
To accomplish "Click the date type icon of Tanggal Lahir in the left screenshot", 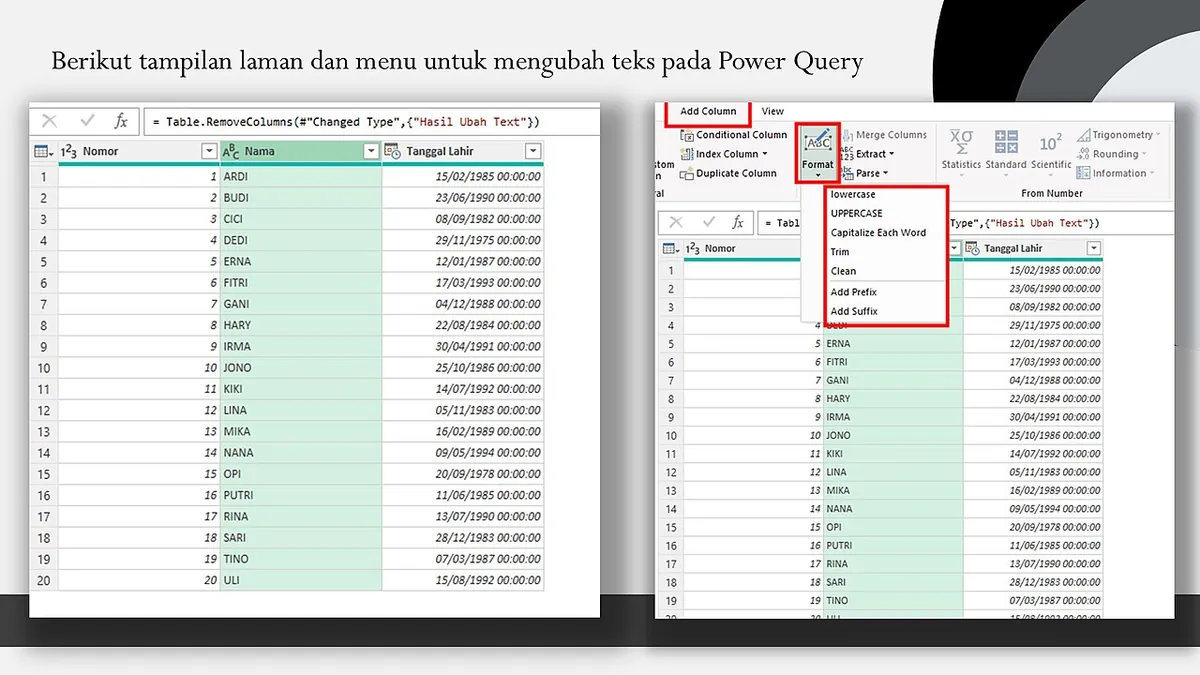I will [x=393, y=151].
